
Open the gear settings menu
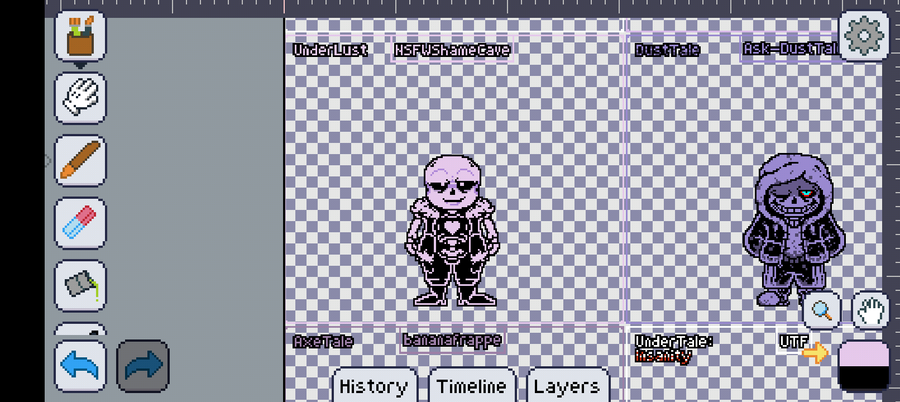point(864,36)
